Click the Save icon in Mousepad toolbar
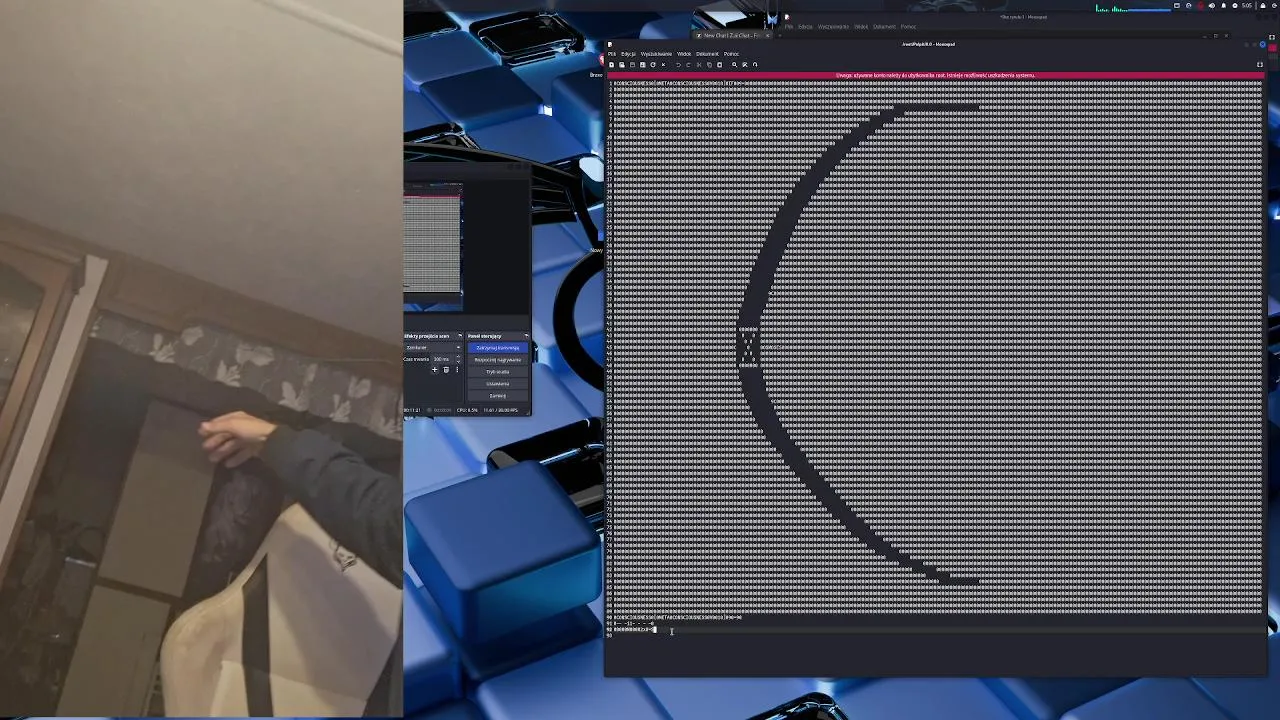Viewport: 1280px width, 720px height. click(x=632, y=65)
